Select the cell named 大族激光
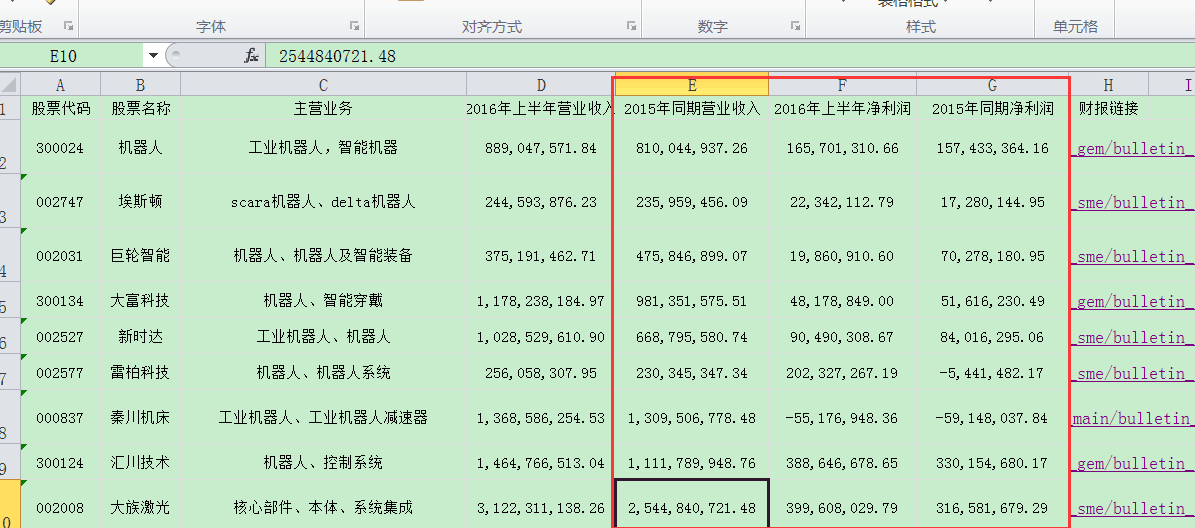 click(x=140, y=507)
